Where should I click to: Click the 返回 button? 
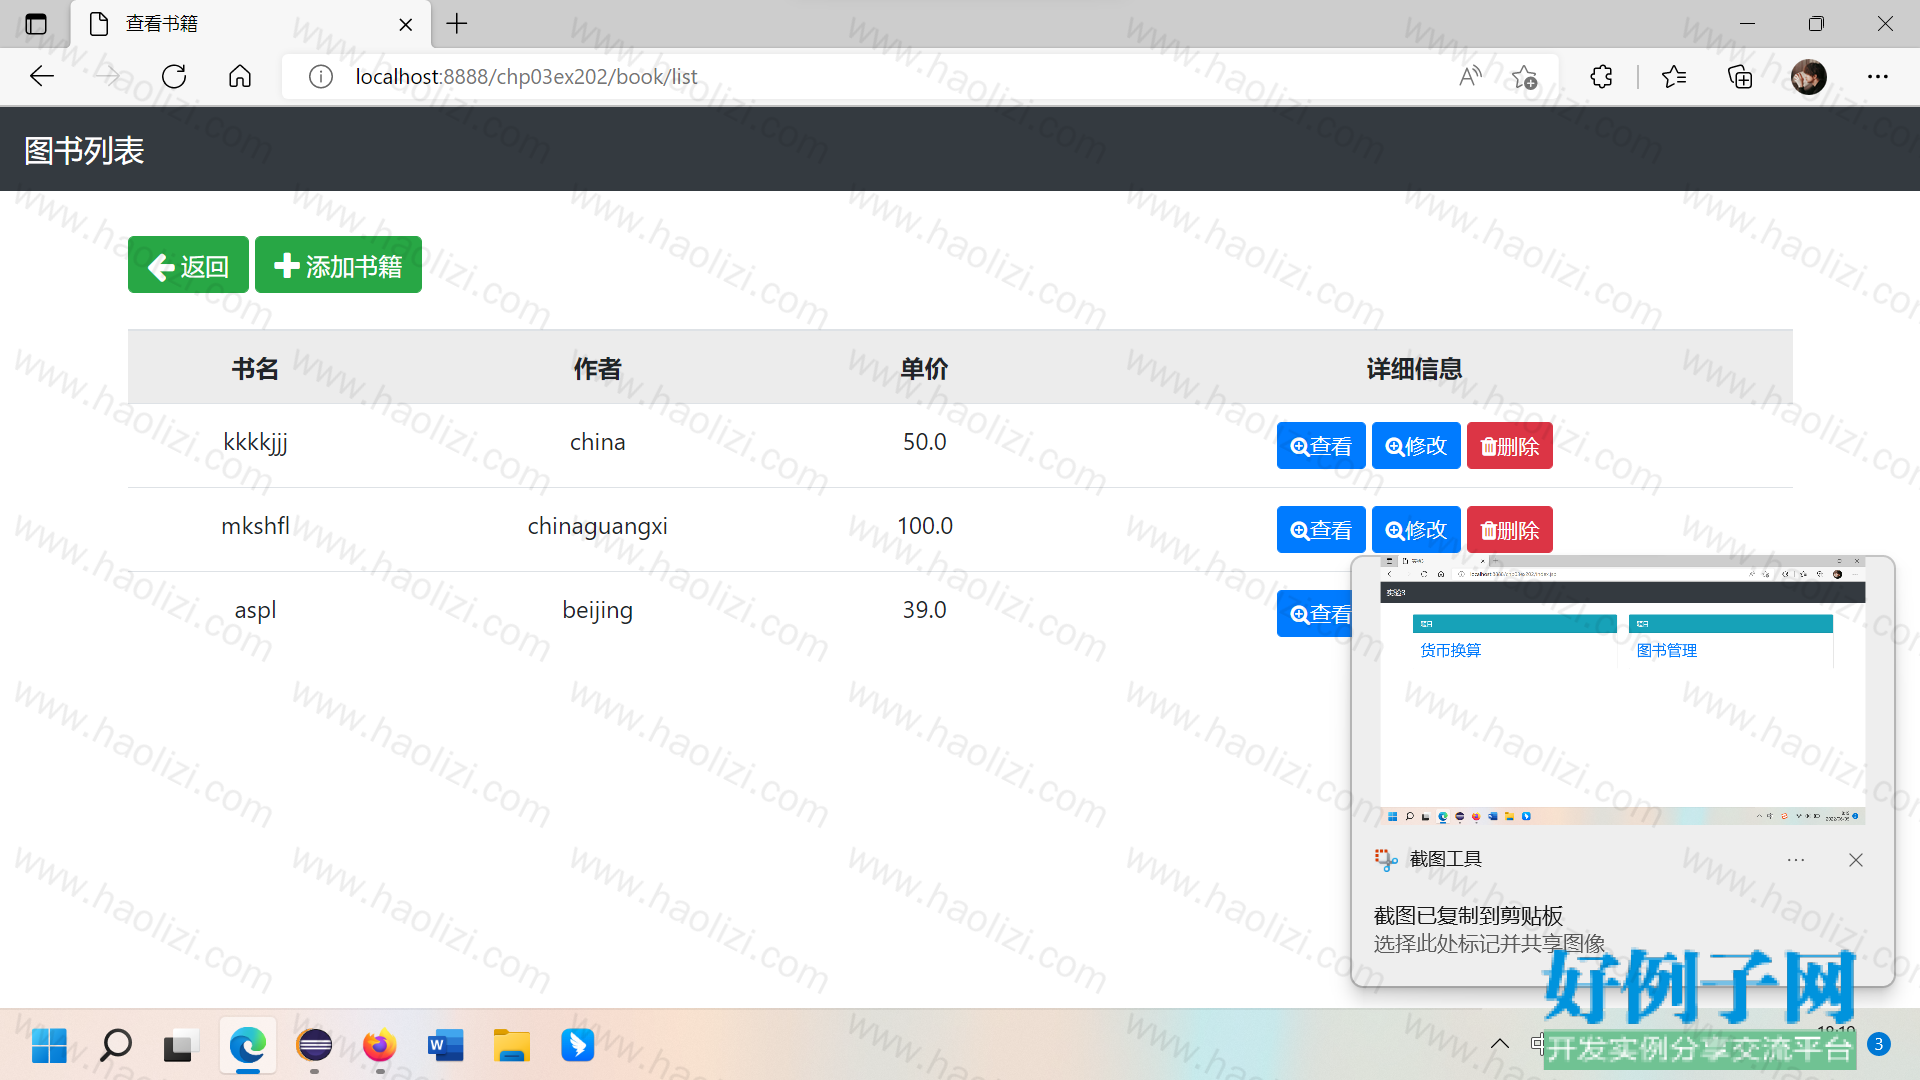tap(188, 265)
